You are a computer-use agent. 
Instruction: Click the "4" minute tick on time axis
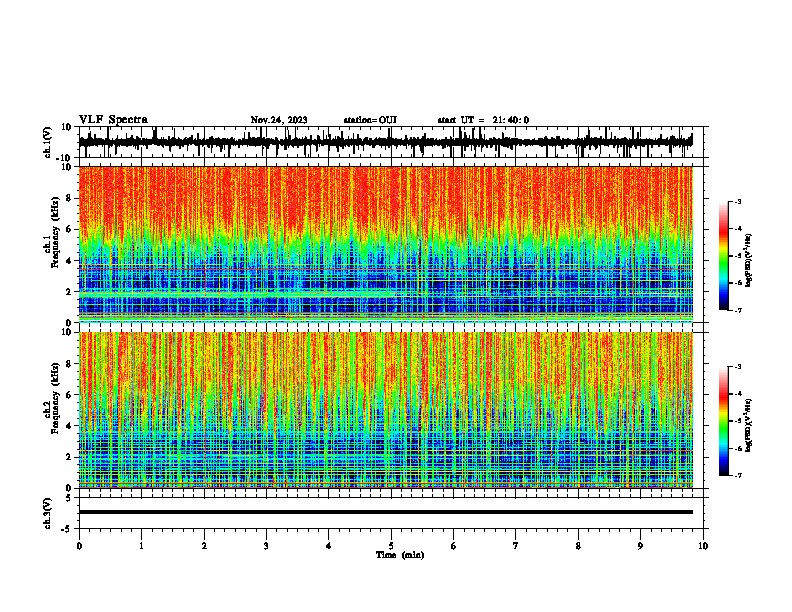[x=328, y=546]
